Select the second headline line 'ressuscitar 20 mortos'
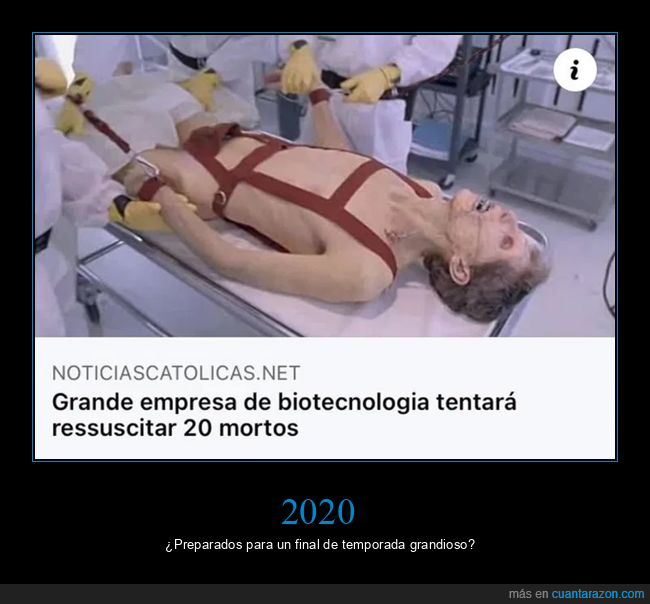650x604 pixels. [x=175, y=428]
